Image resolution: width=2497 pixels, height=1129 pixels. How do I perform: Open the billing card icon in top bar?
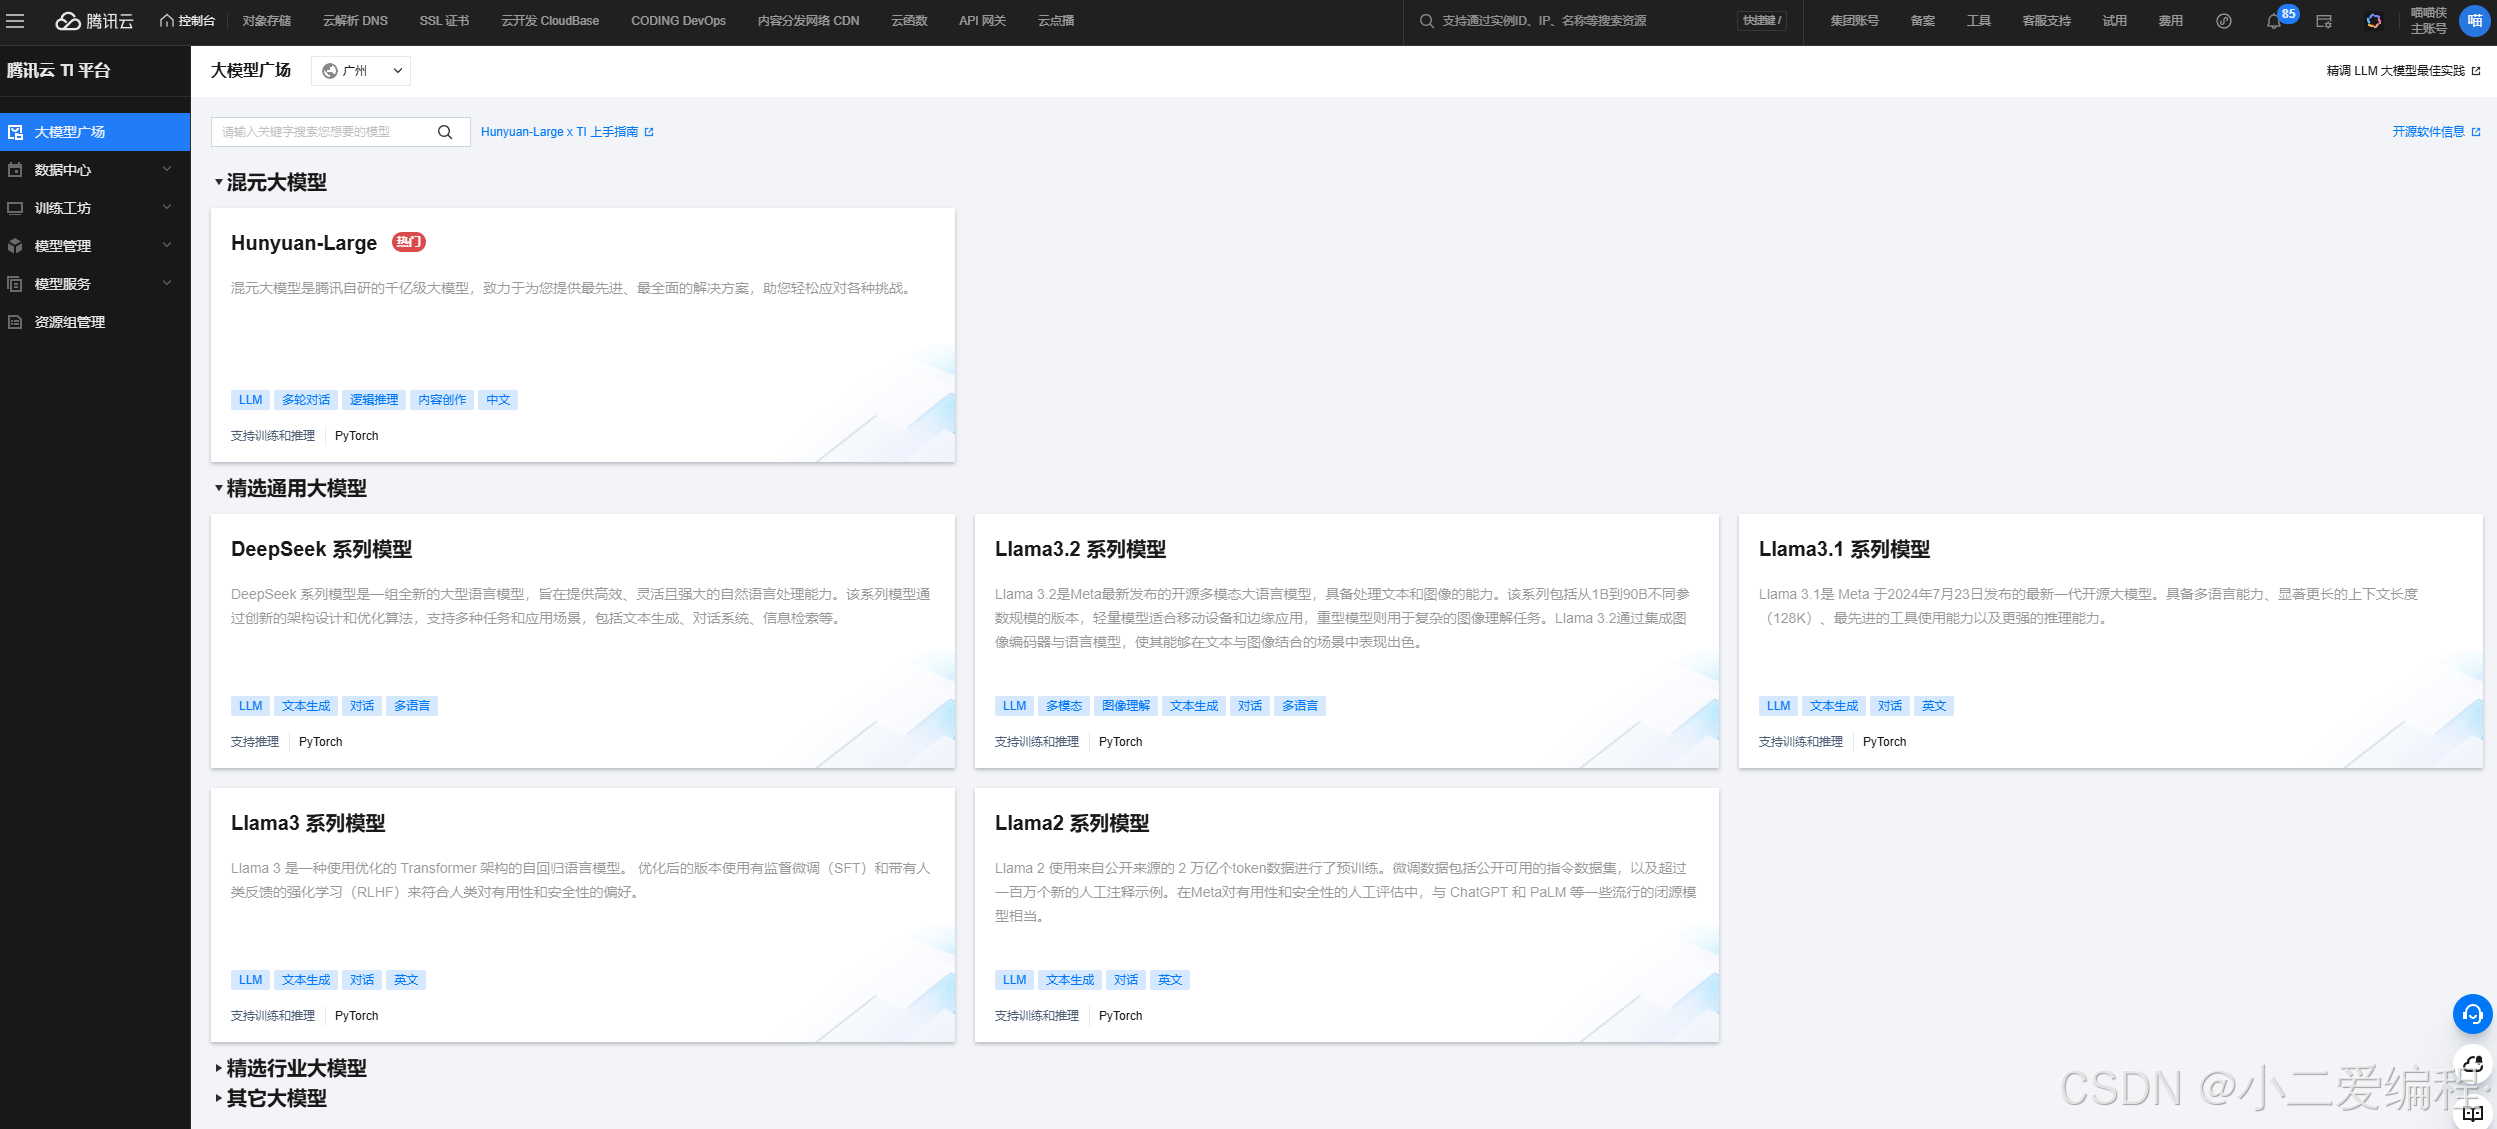[x=2324, y=21]
